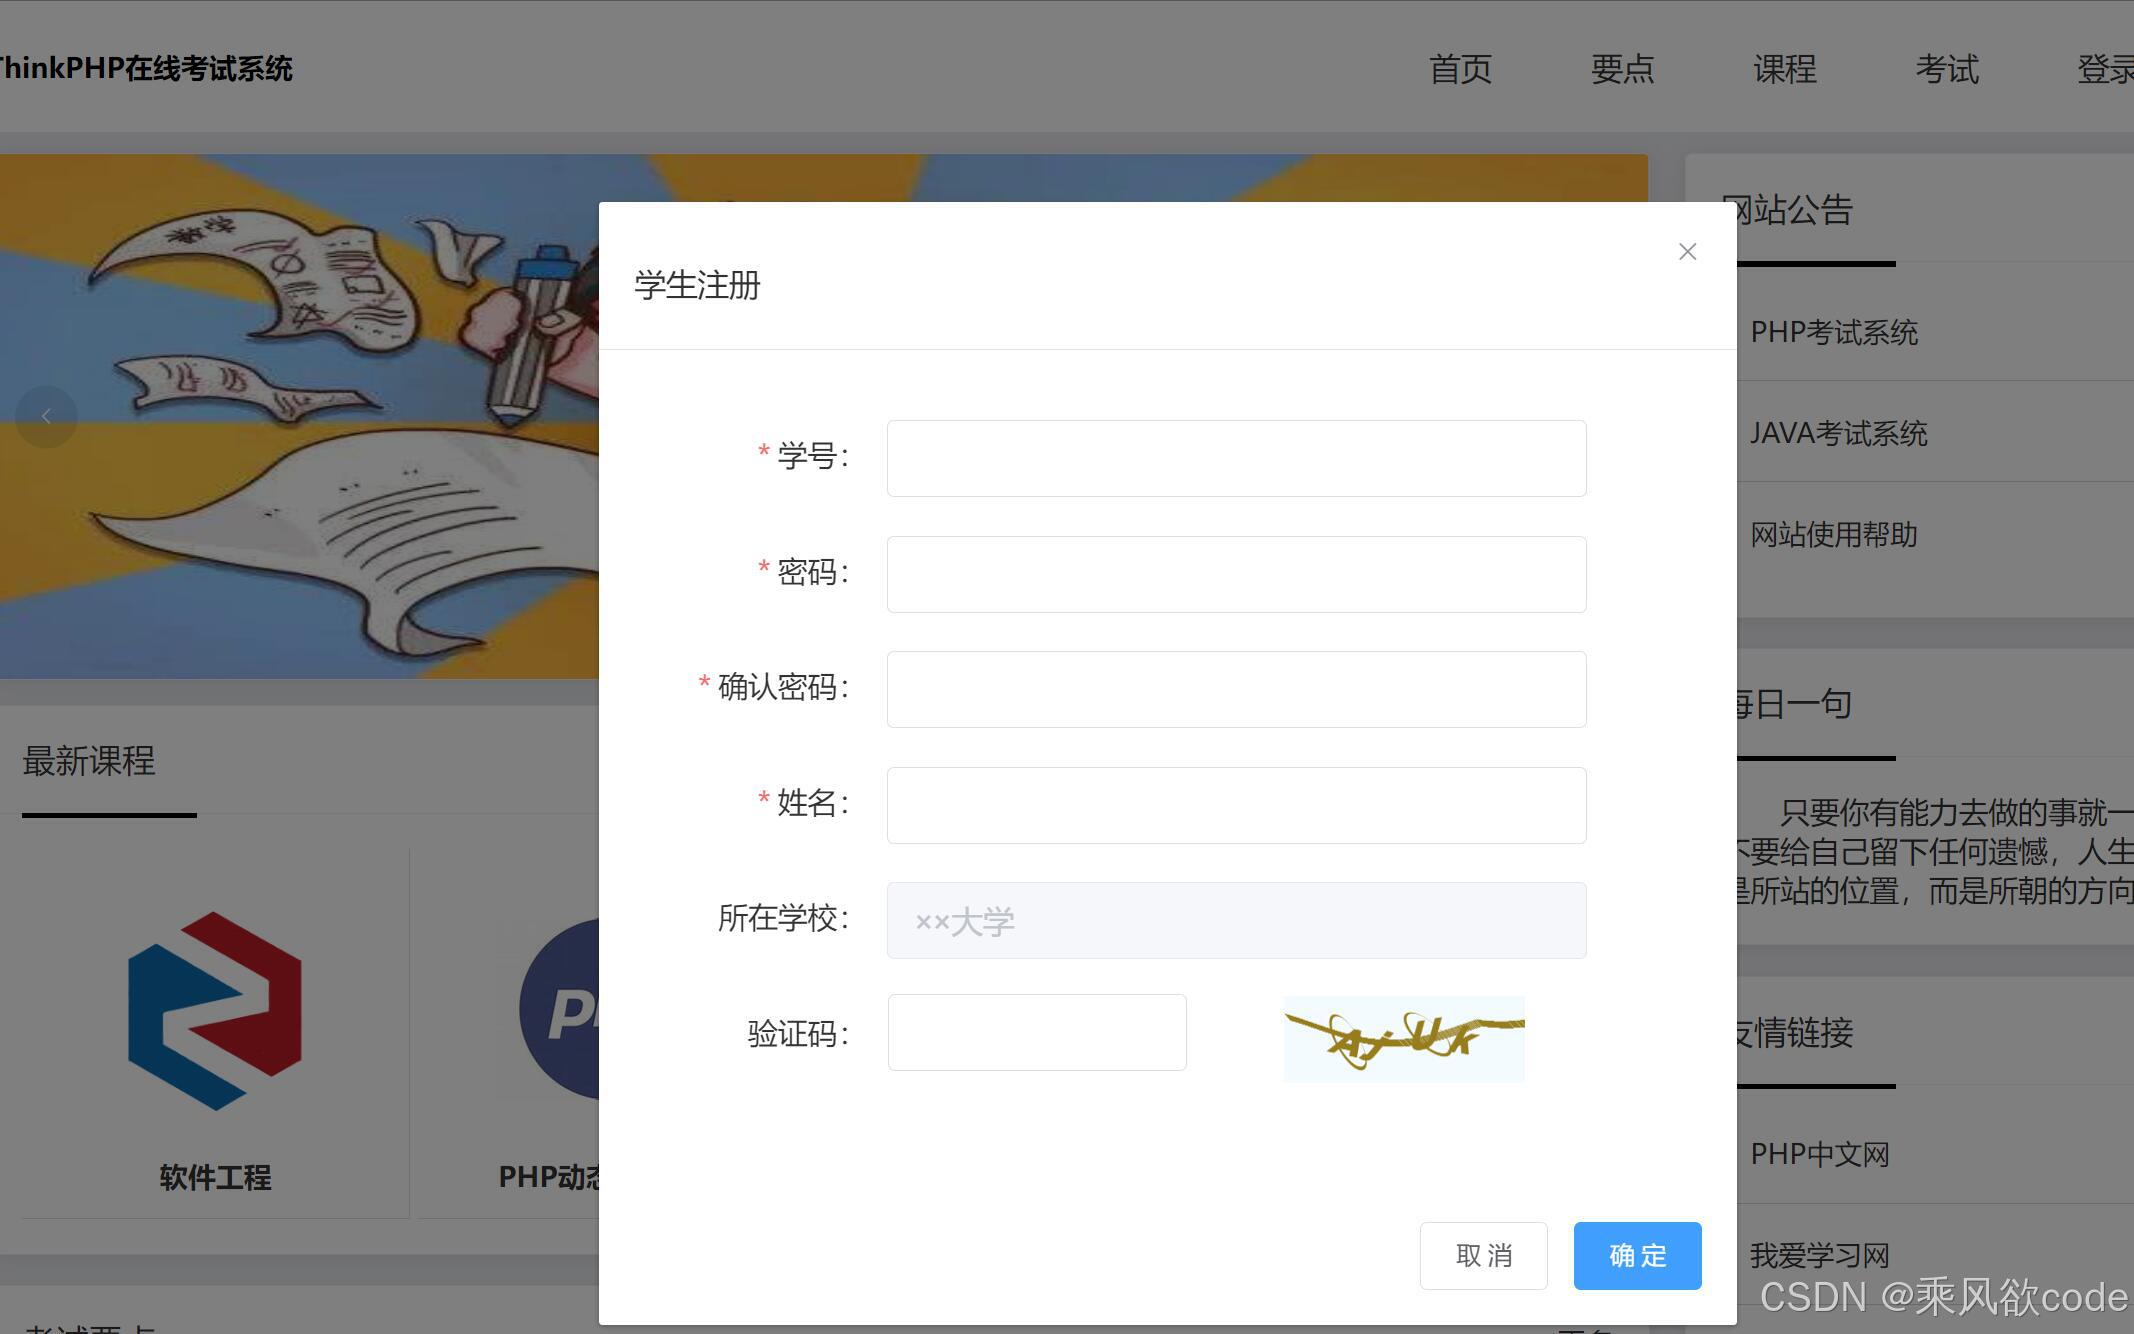Open the JAVA考试系统 announcement link
Screen dimensions: 2134x1334
(1838, 433)
